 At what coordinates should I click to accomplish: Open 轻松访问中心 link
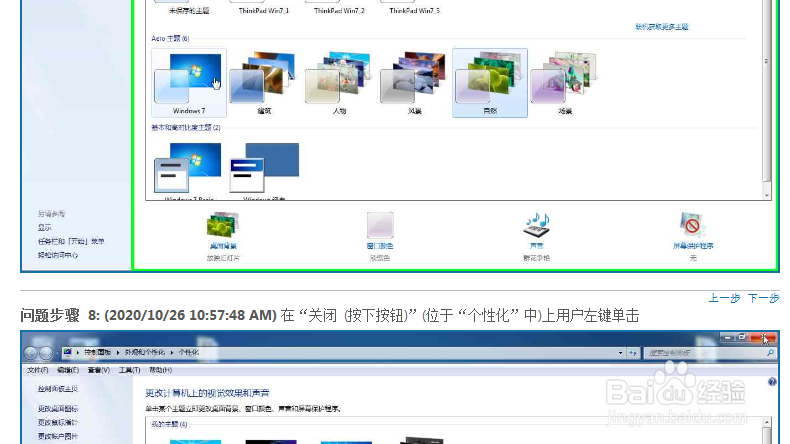pyautogui.click(x=58, y=255)
